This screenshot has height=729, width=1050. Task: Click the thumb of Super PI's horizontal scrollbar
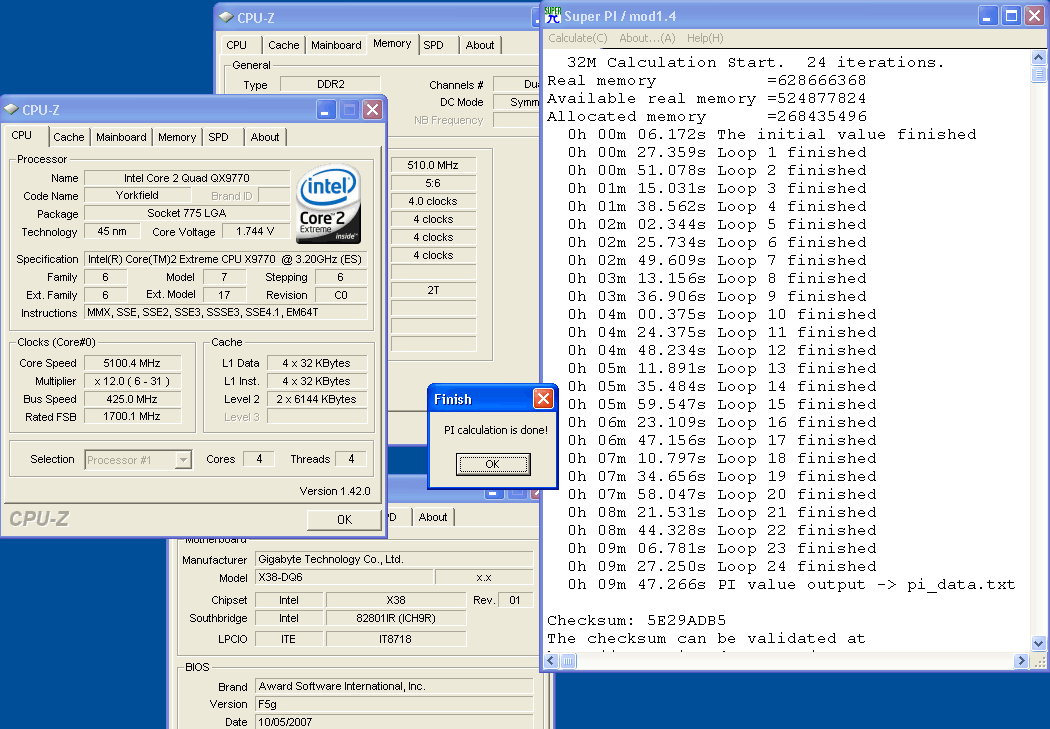568,661
